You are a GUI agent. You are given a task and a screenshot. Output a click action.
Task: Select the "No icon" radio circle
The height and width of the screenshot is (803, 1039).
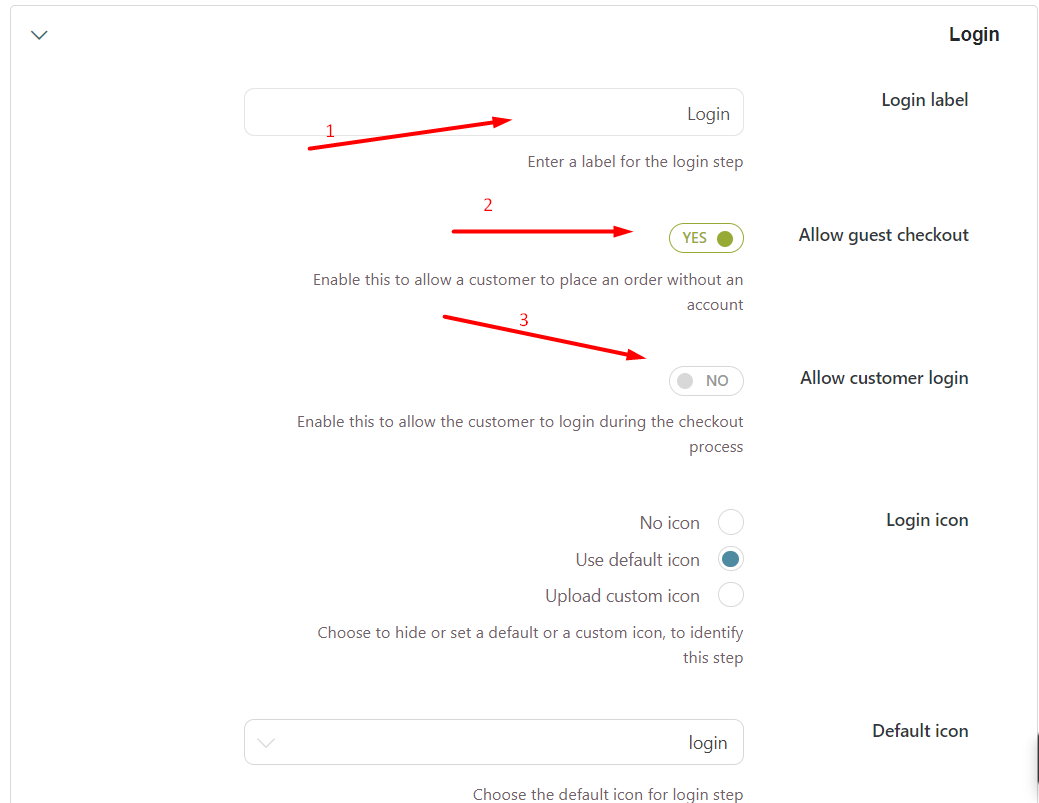730,522
